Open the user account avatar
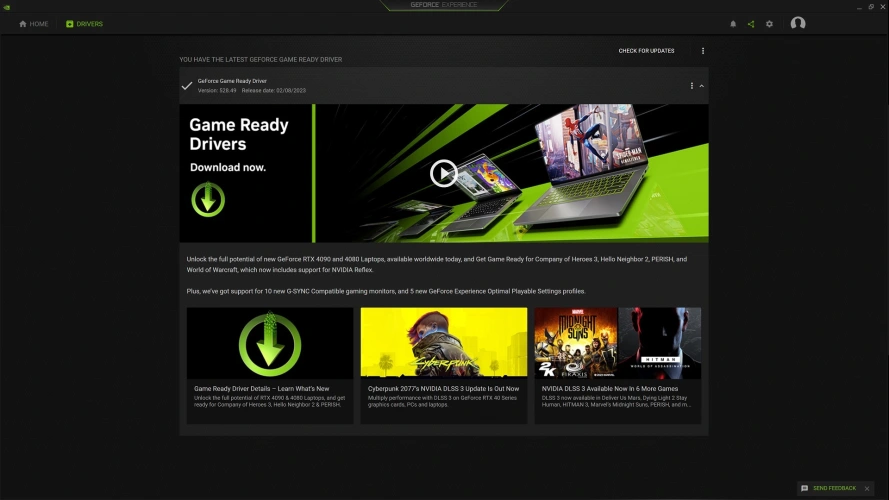889x500 pixels. click(797, 24)
